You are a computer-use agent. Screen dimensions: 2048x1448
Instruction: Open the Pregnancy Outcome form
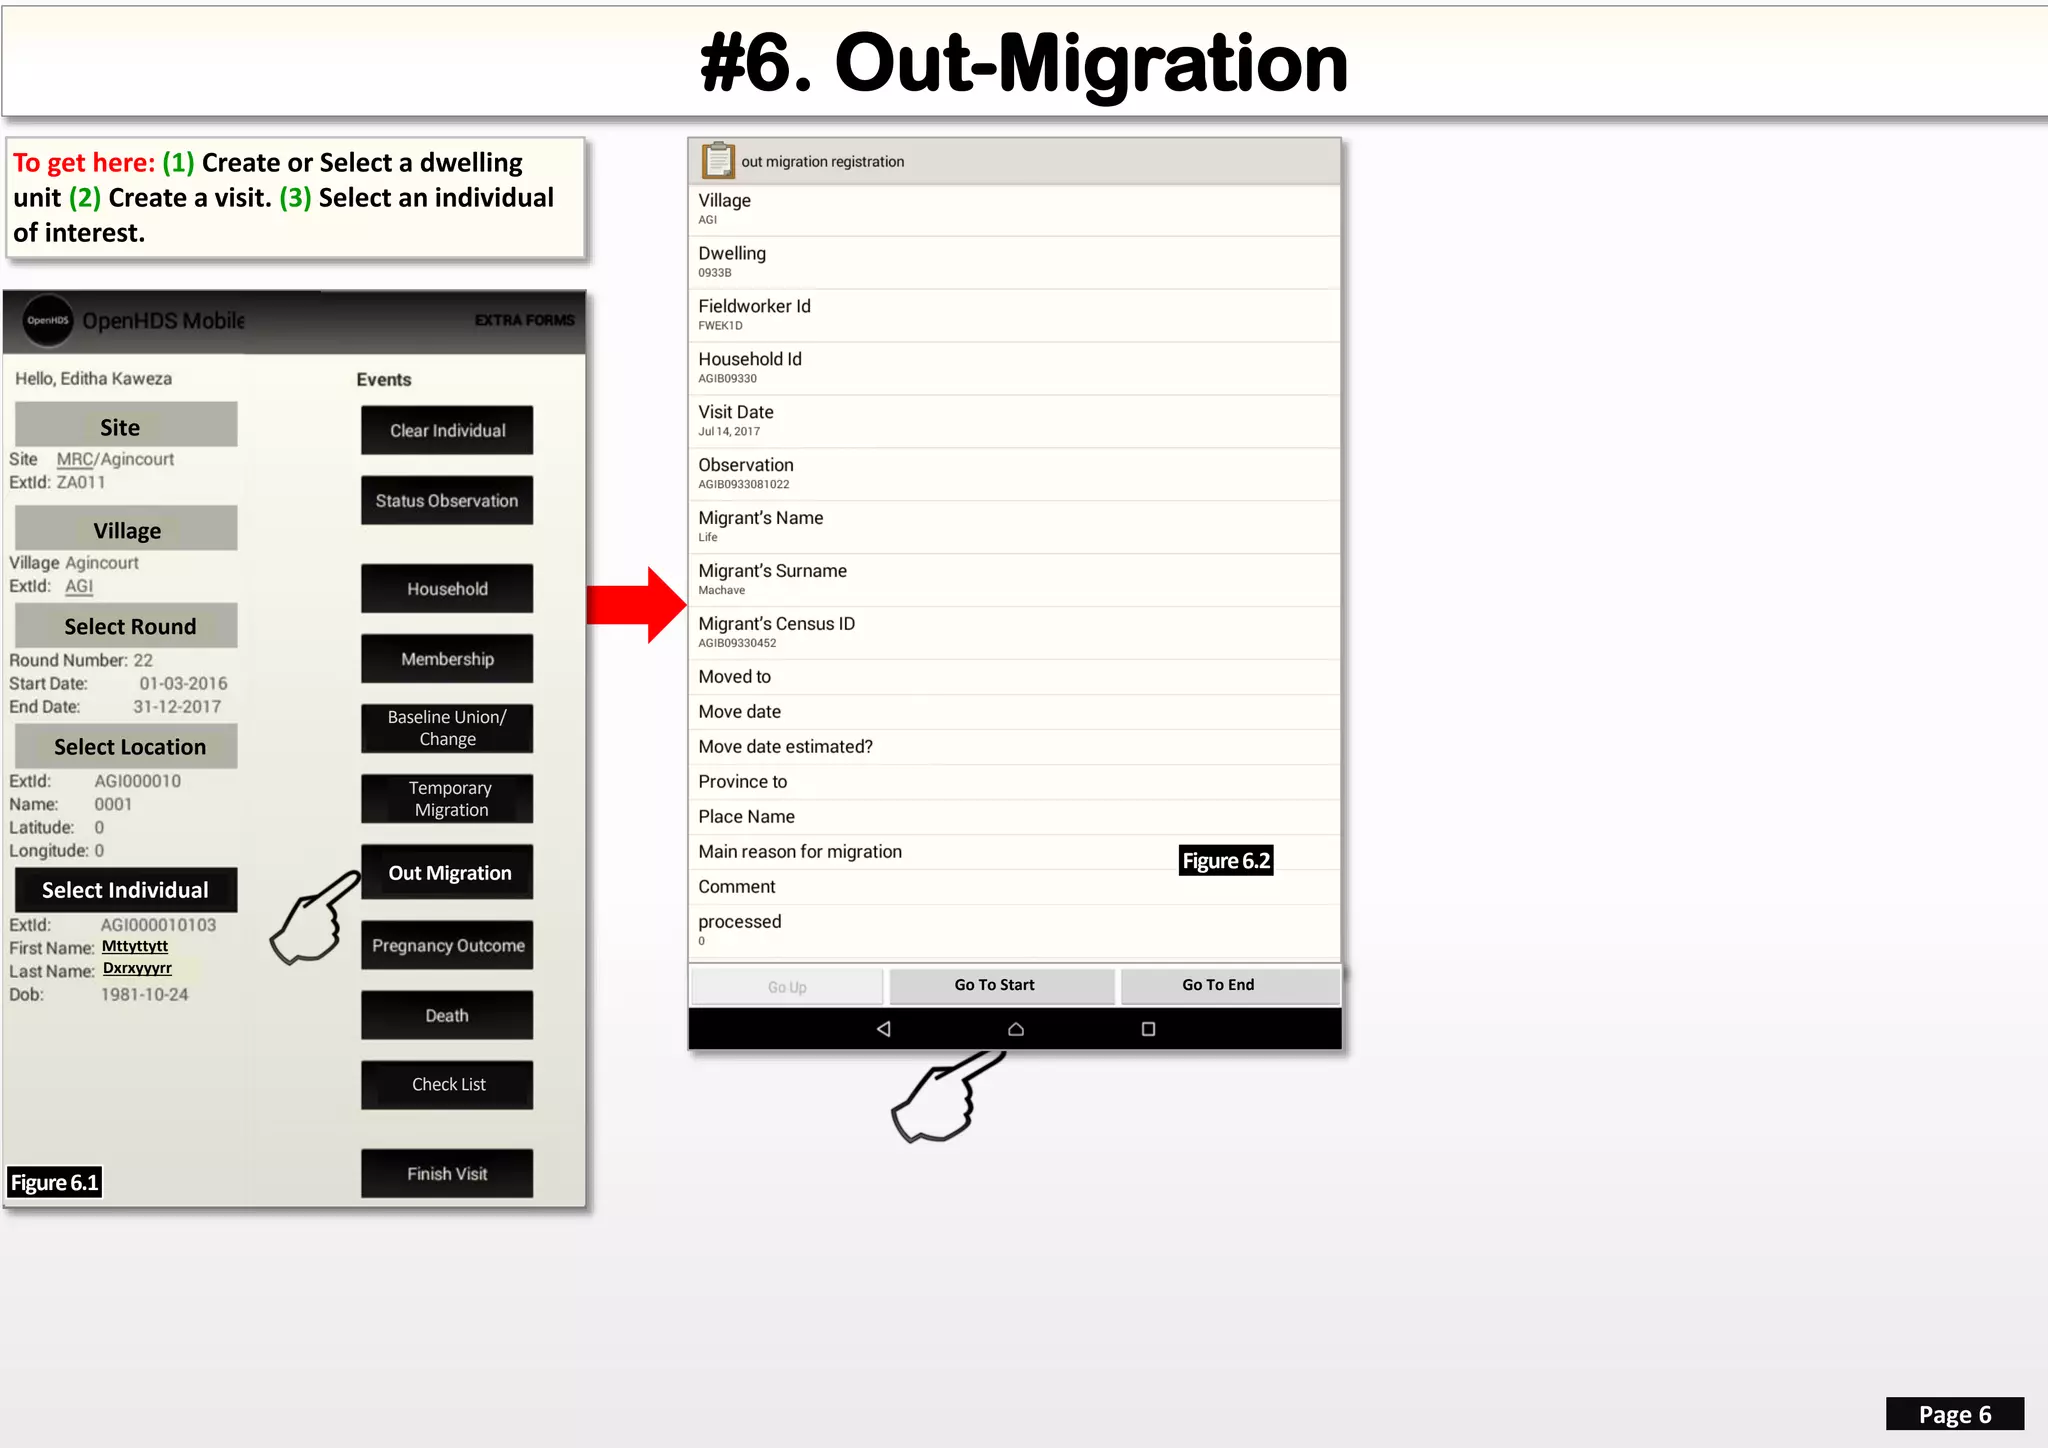(x=447, y=945)
